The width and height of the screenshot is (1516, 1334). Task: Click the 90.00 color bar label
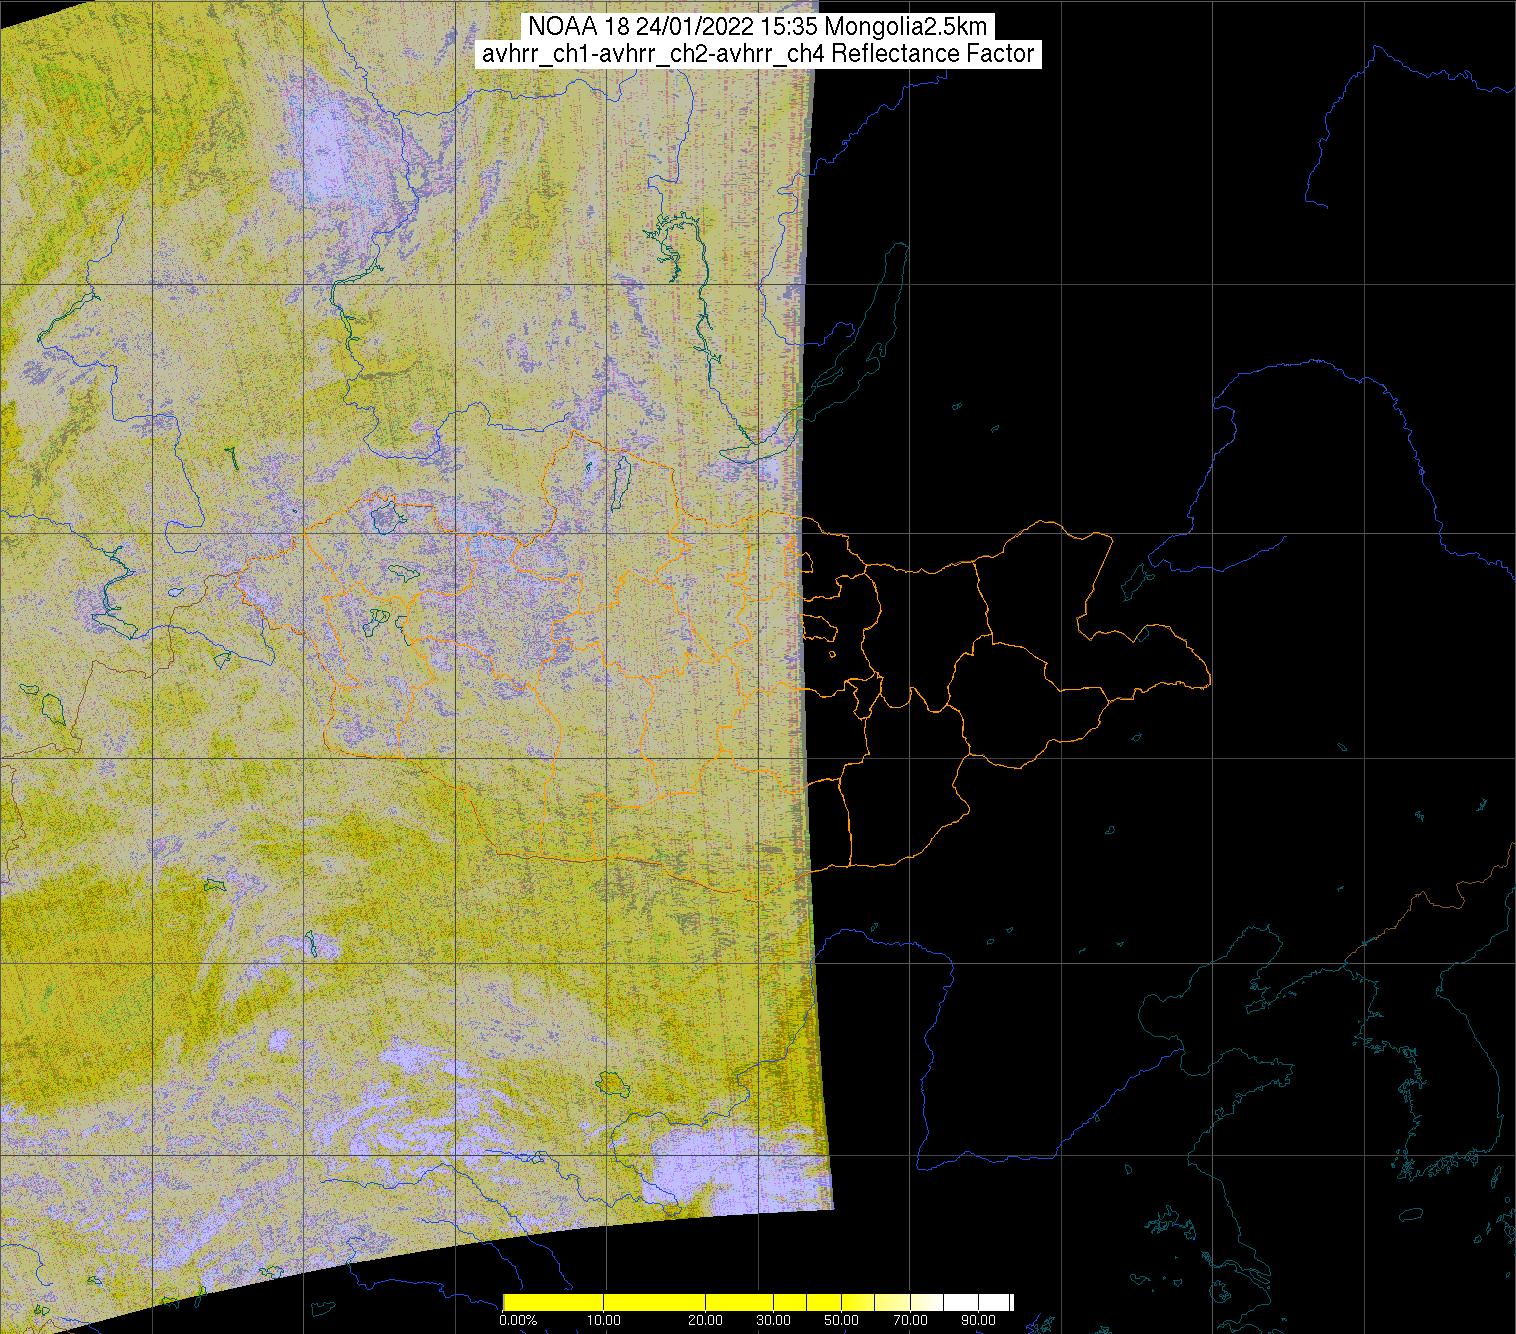pyautogui.click(x=979, y=1321)
